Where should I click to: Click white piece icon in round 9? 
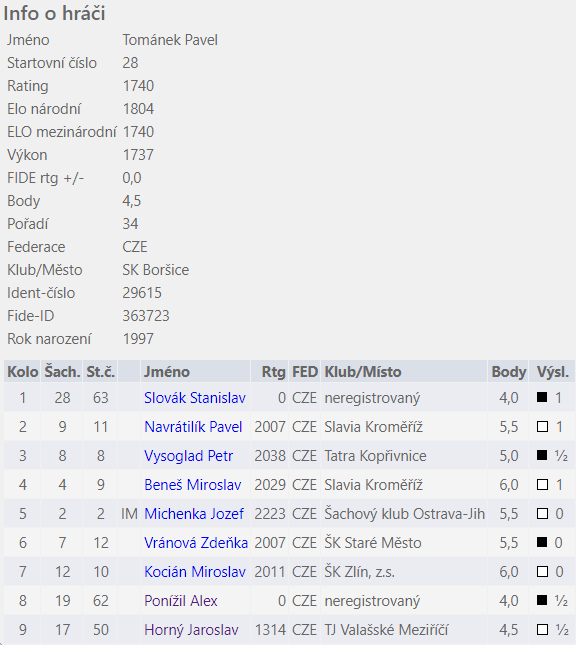542,629
